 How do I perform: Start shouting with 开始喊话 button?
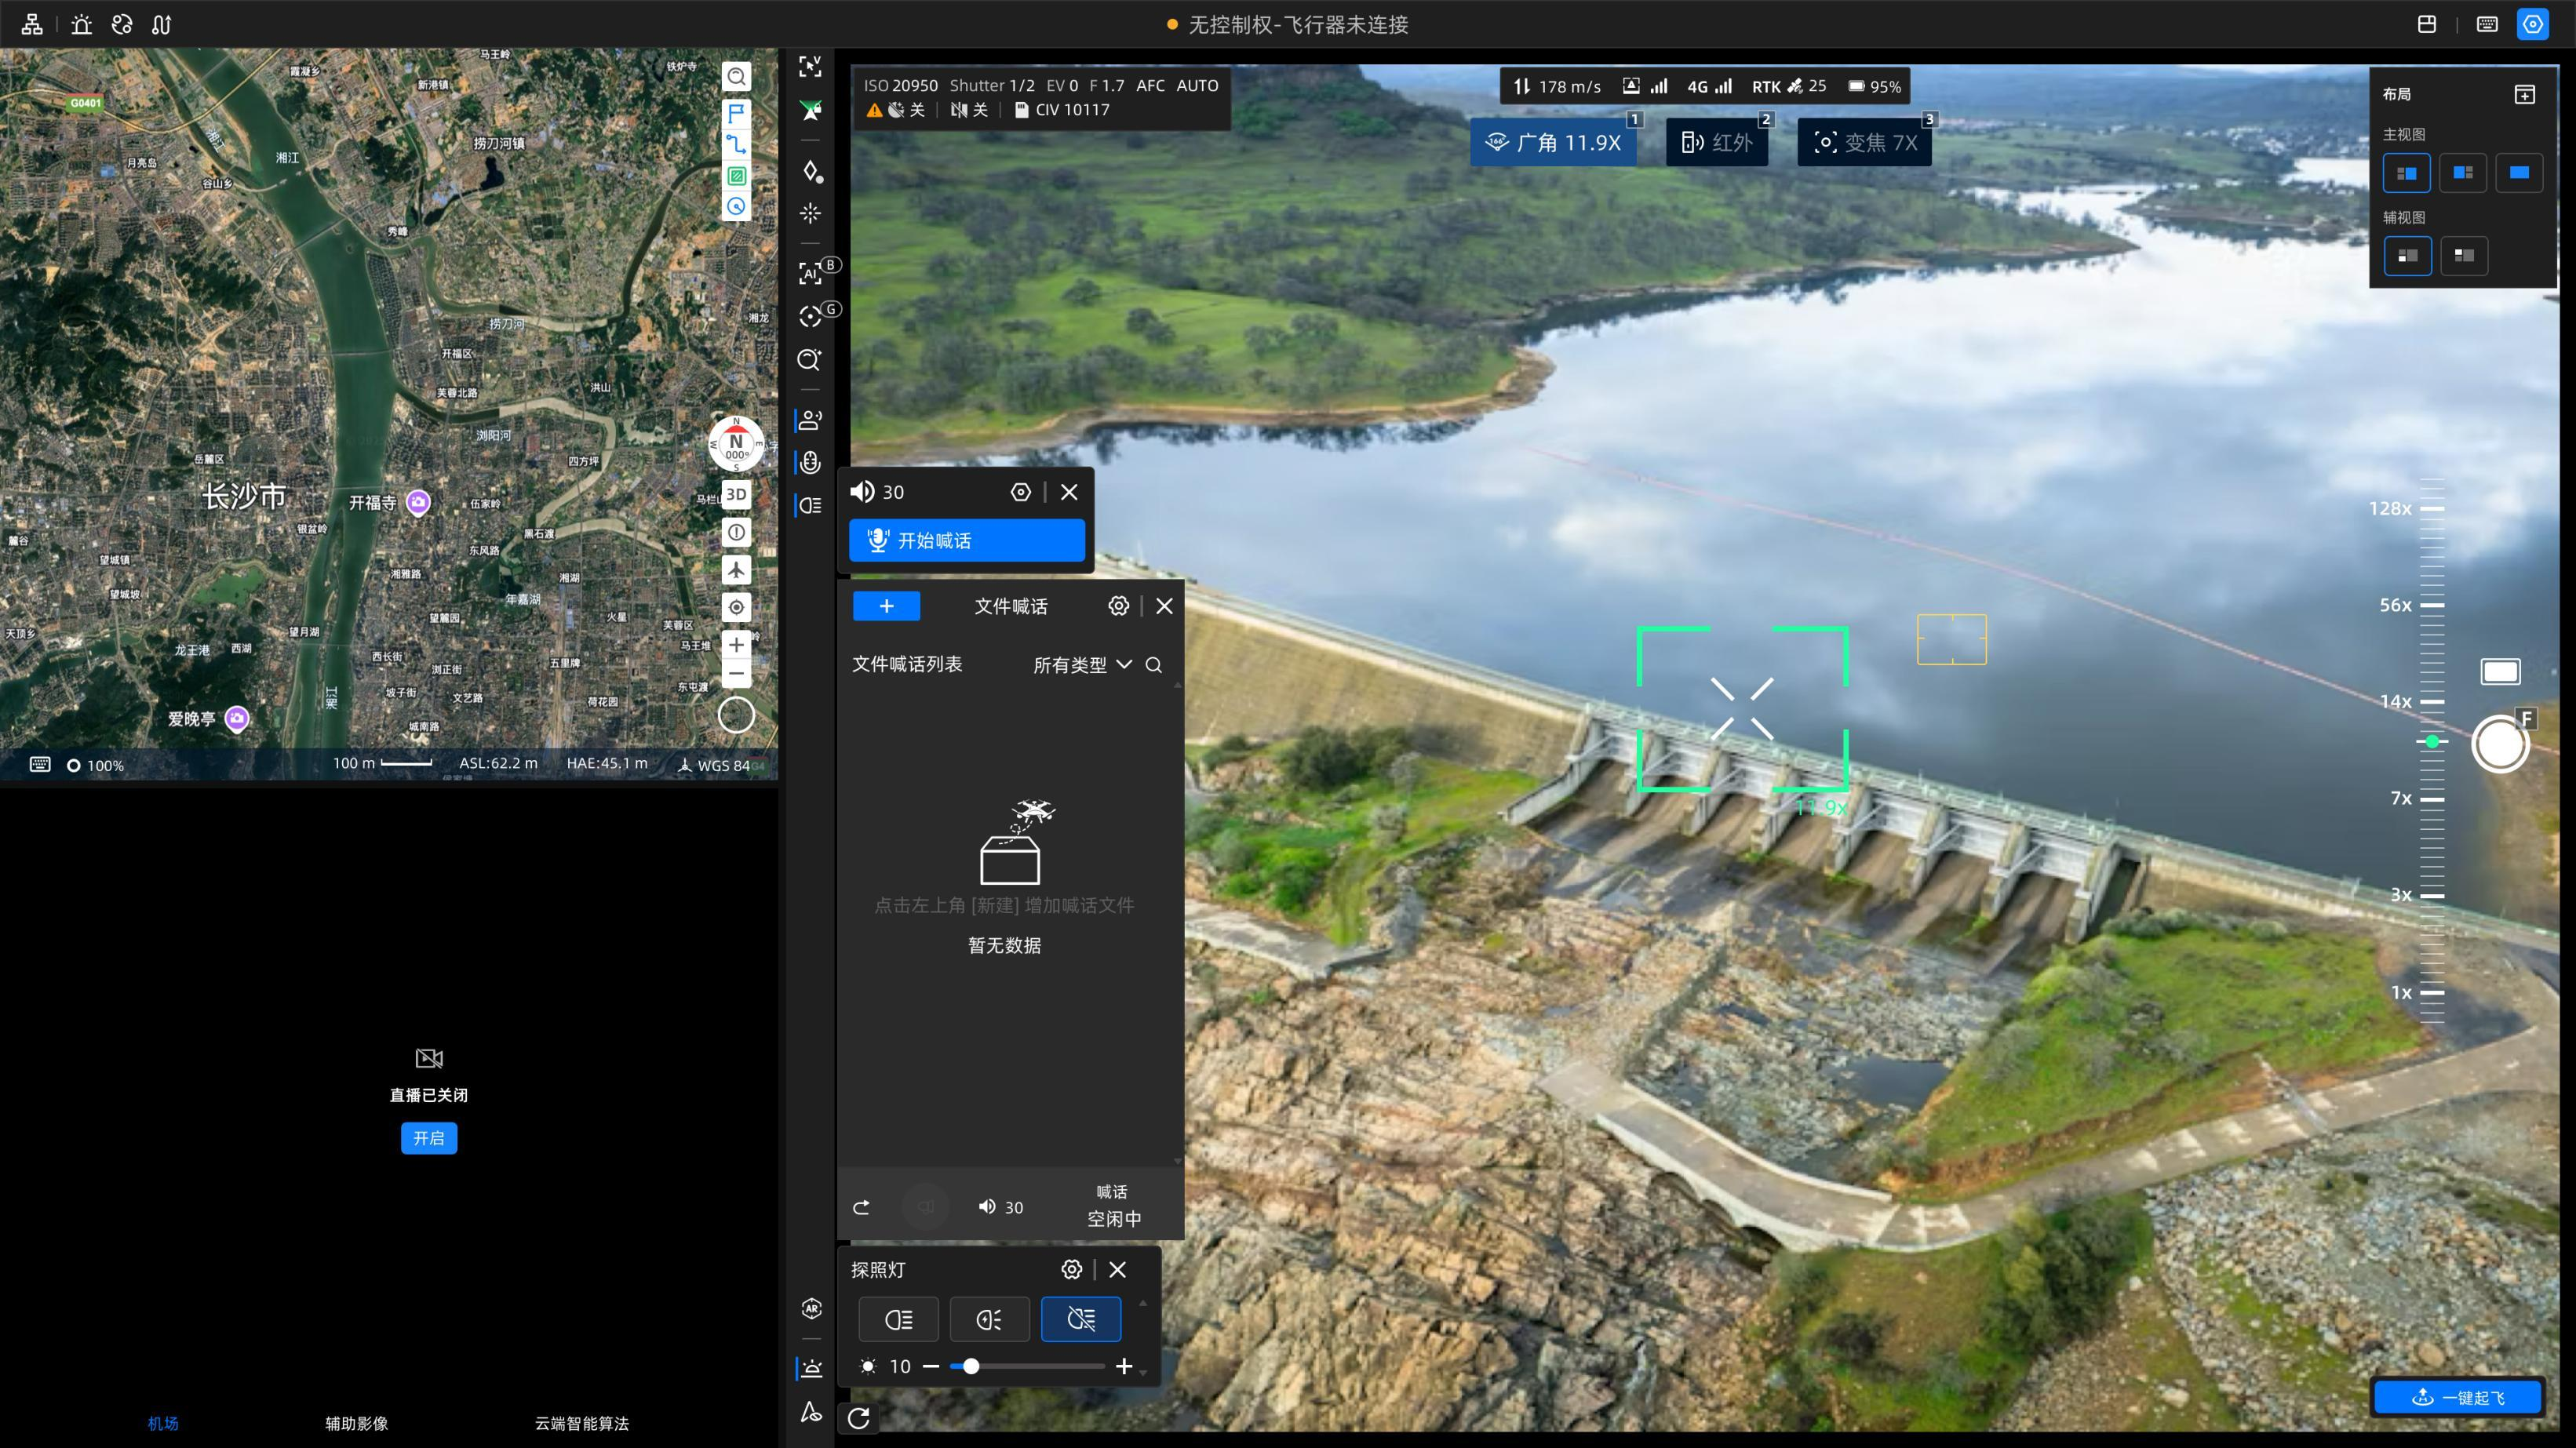966,540
